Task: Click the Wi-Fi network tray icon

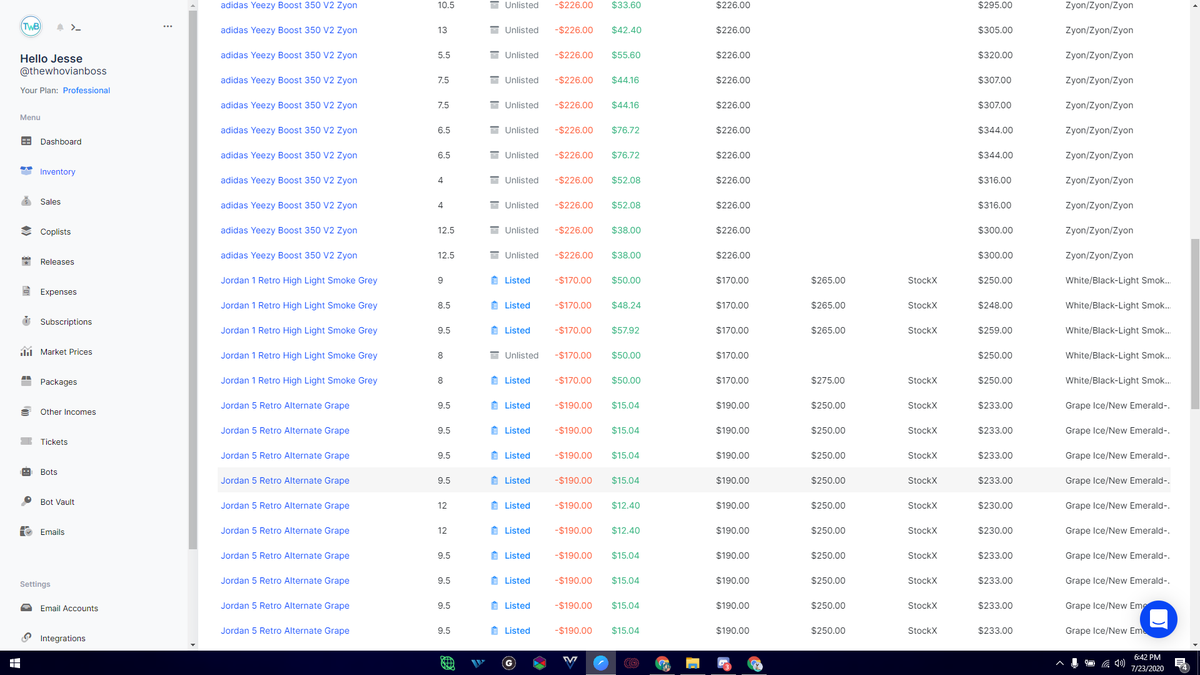Action: (x=1106, y=663)
